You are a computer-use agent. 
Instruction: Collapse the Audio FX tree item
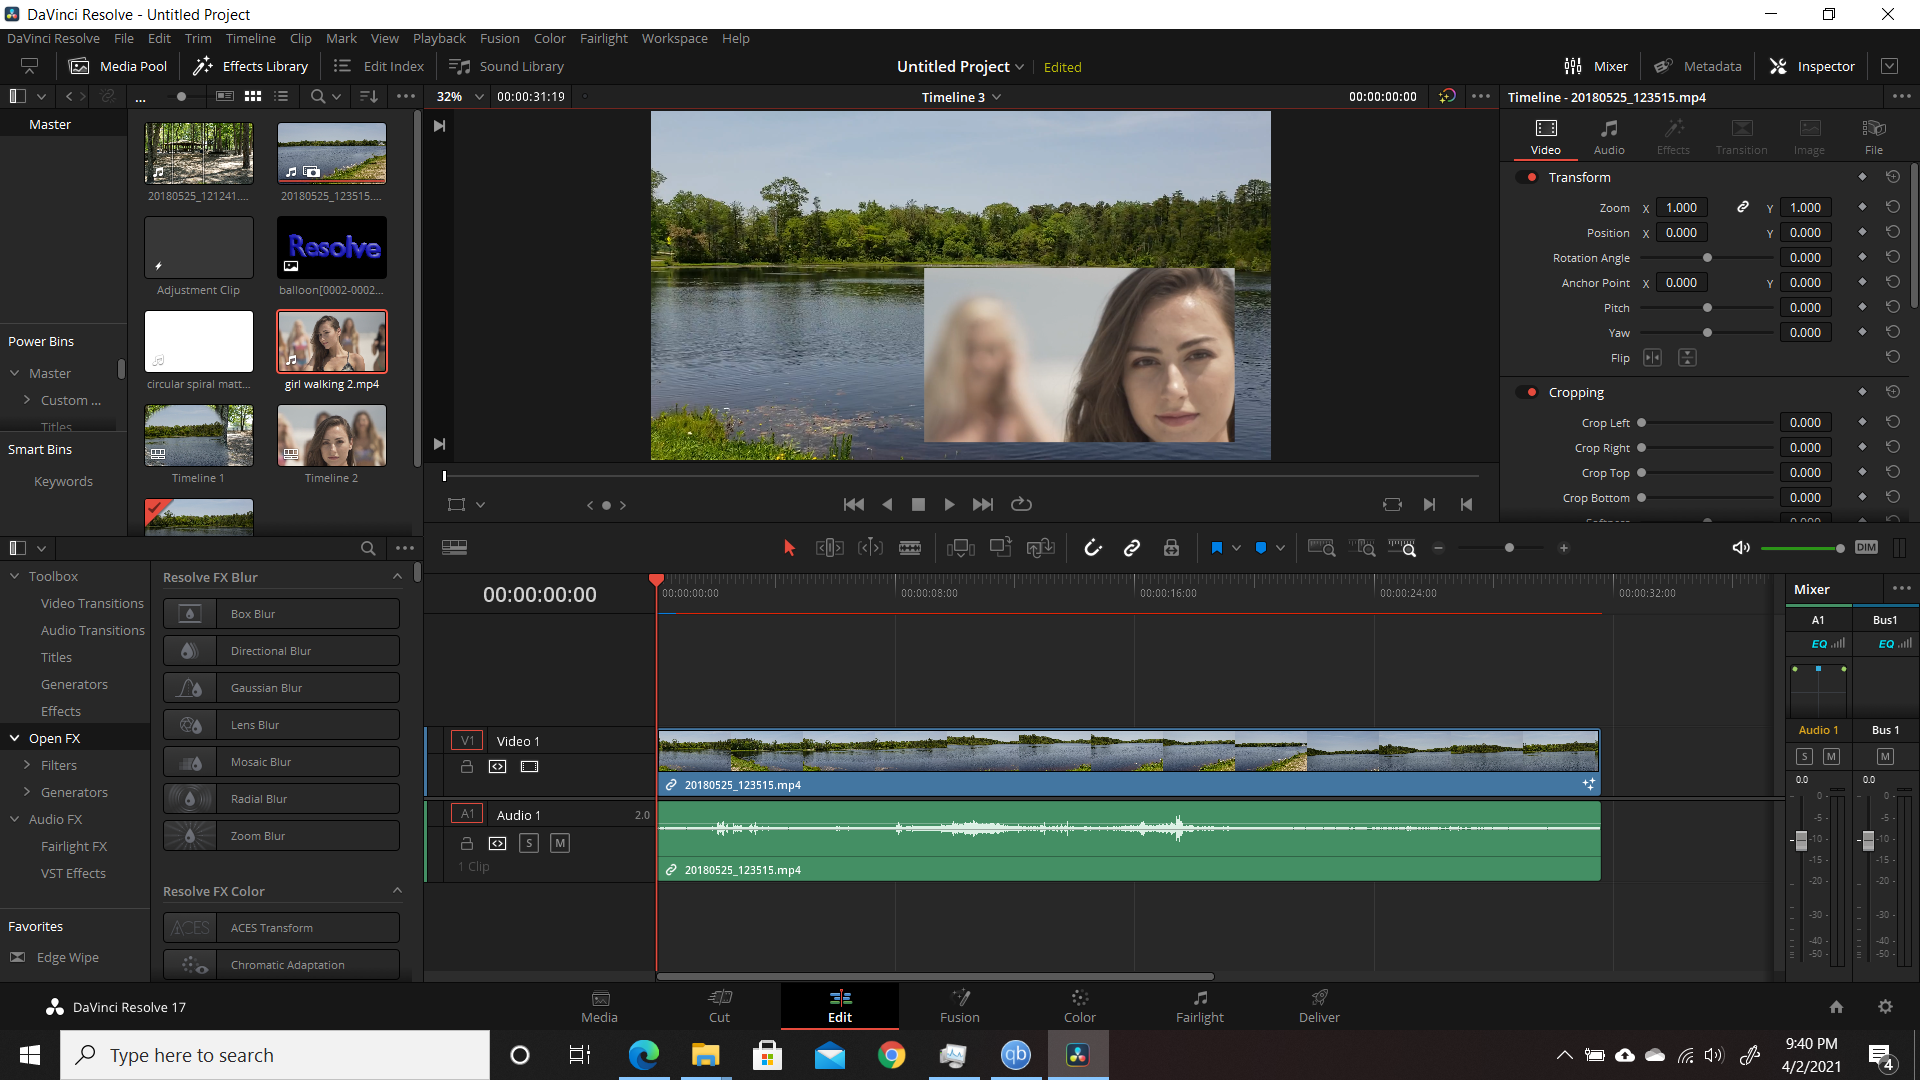[15, 819]
